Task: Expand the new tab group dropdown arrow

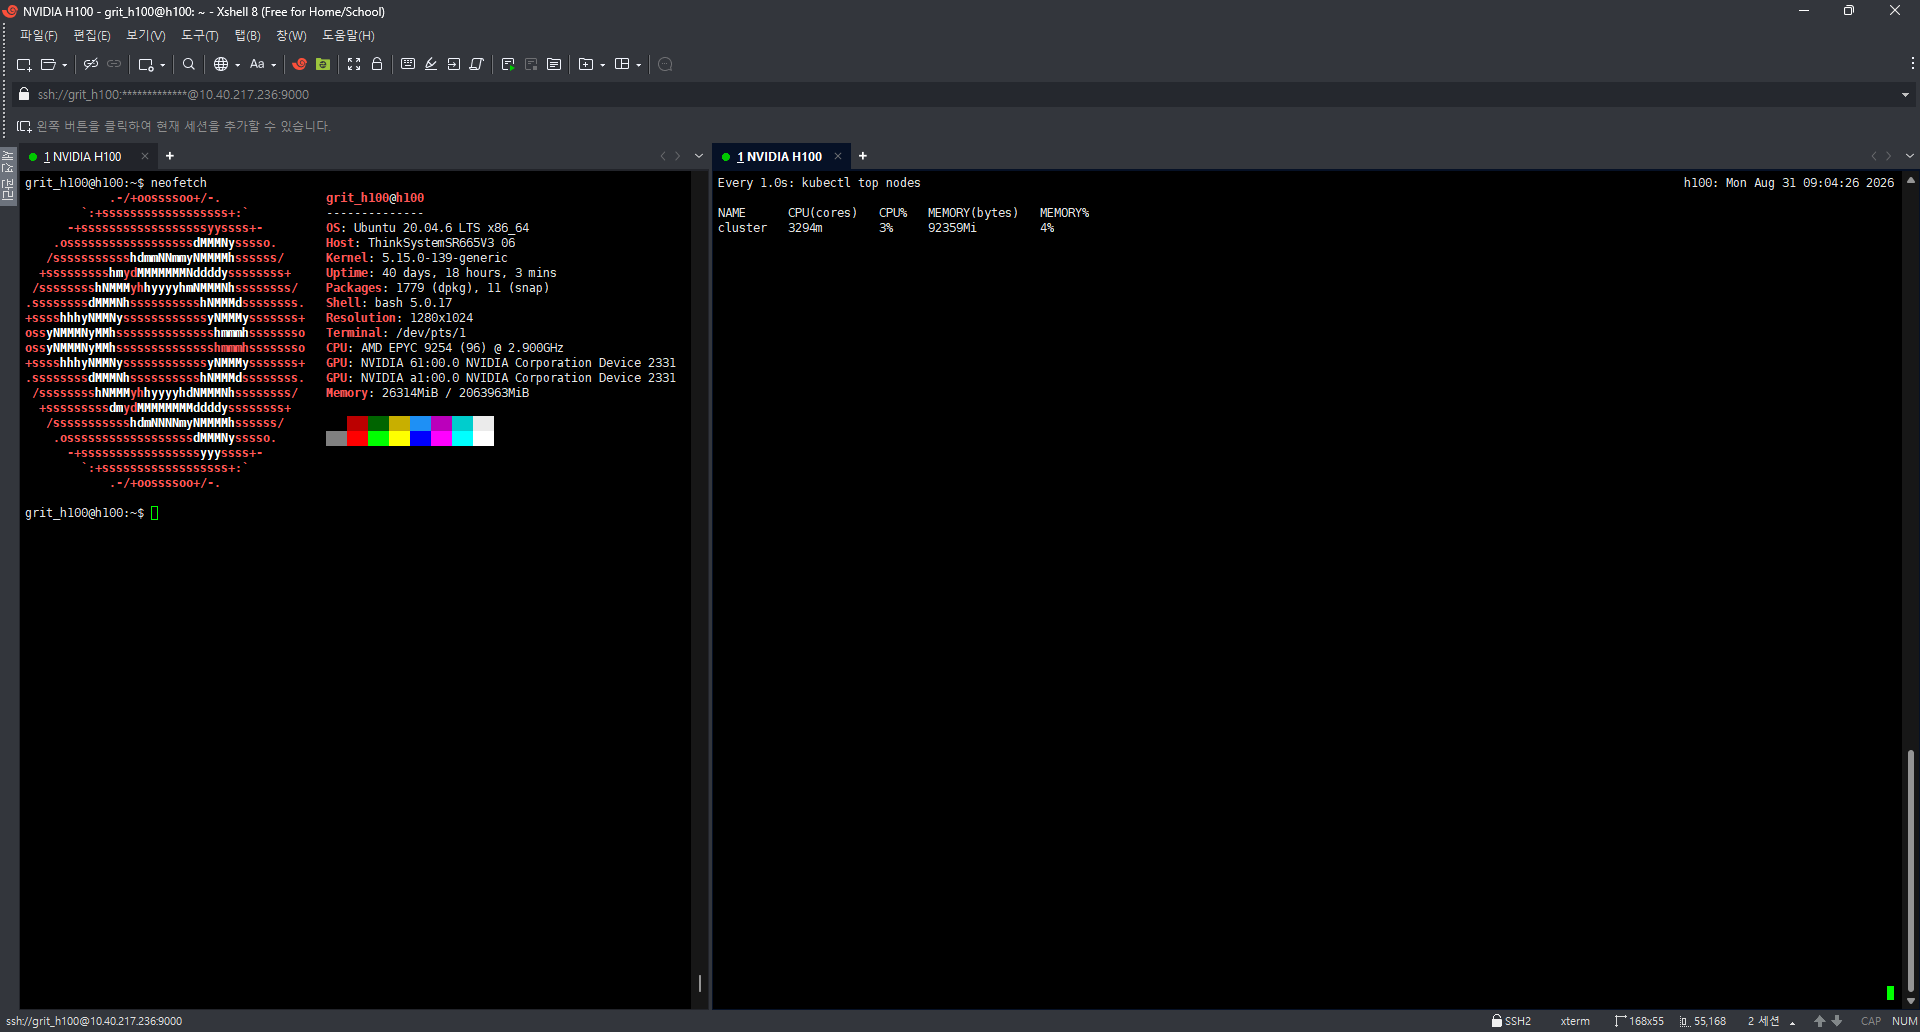Action: click(603, 65)
